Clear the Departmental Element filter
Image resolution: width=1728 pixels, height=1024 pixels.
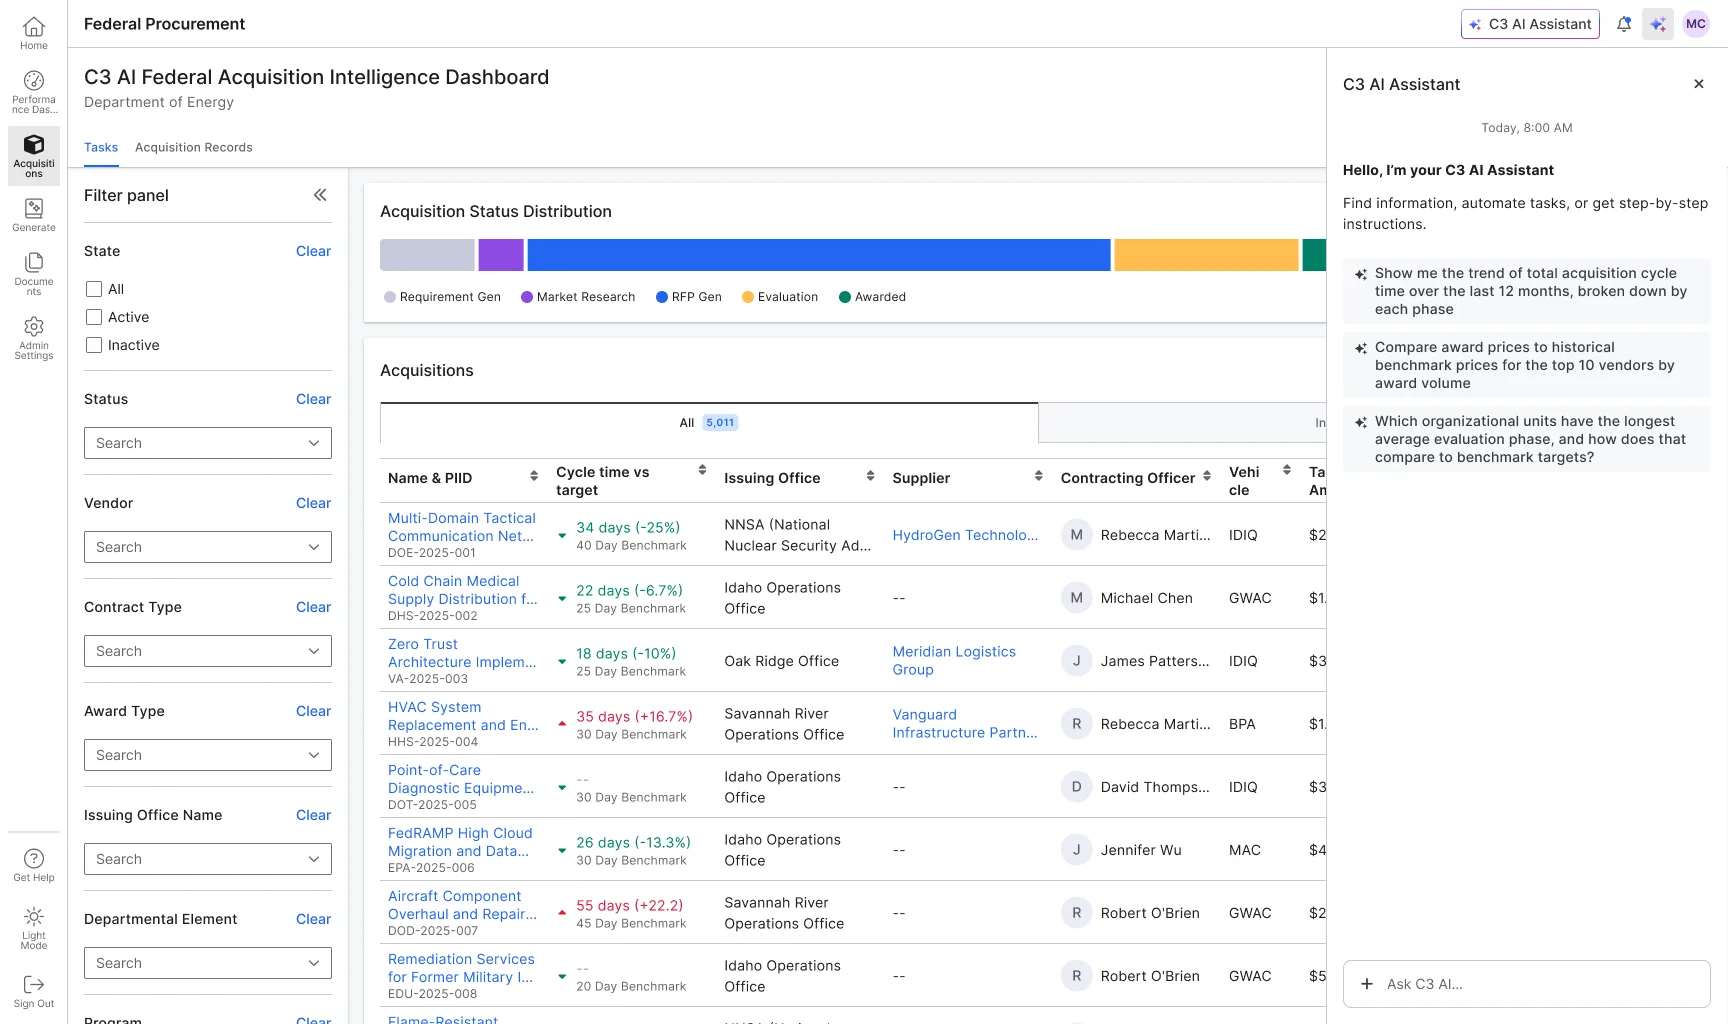(x=313, y=919)
